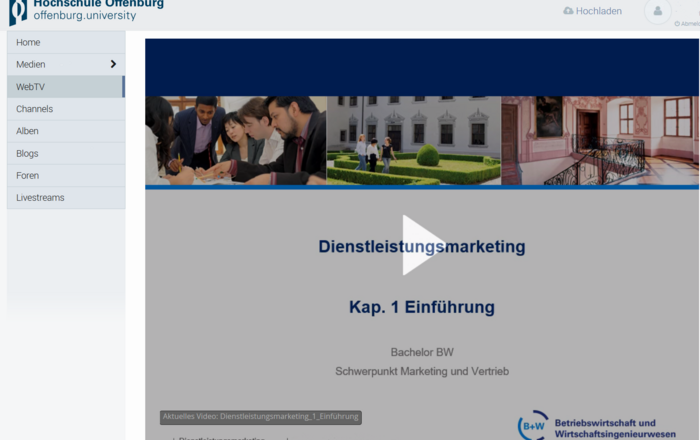
Task: Expand the Medien submenu chevron
Action: click(113, 64)
